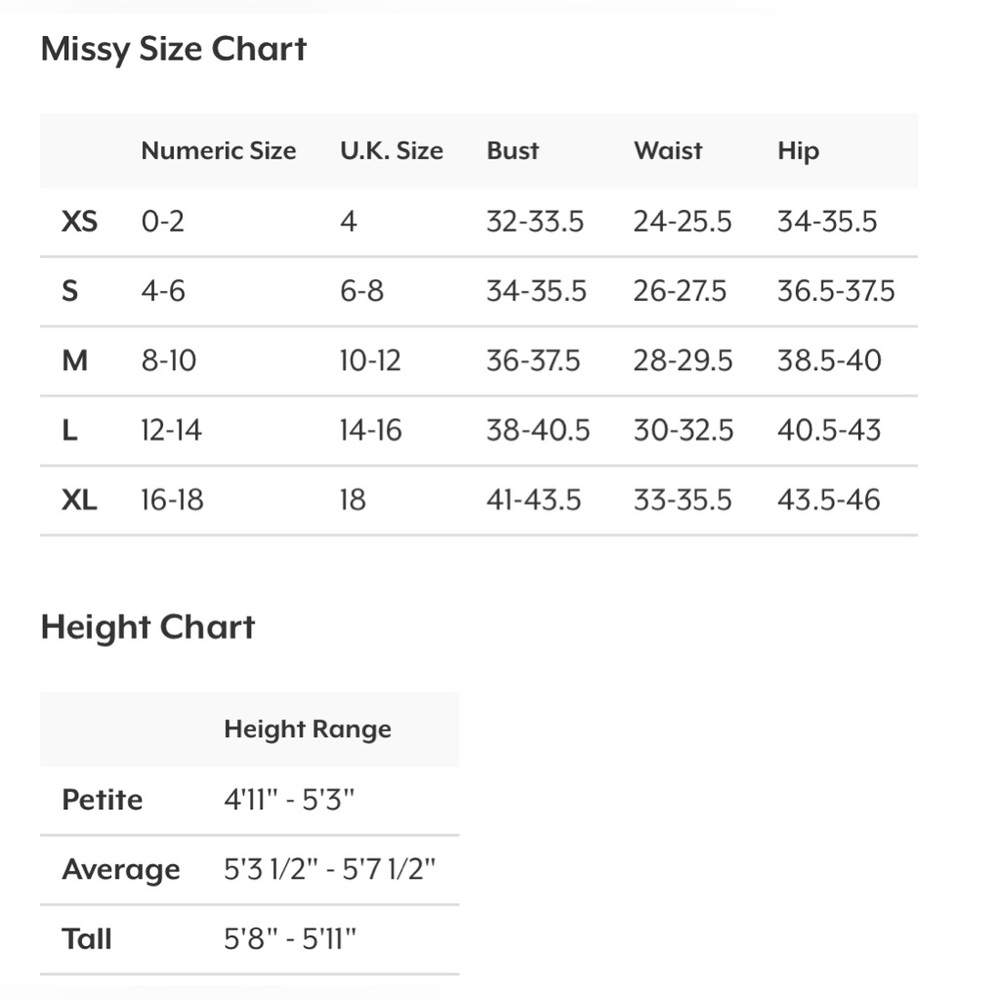Screen dimensions: 1000x1000
Task: Click the Waist column header
Action: pyautogui.click(x=668, y=151)
